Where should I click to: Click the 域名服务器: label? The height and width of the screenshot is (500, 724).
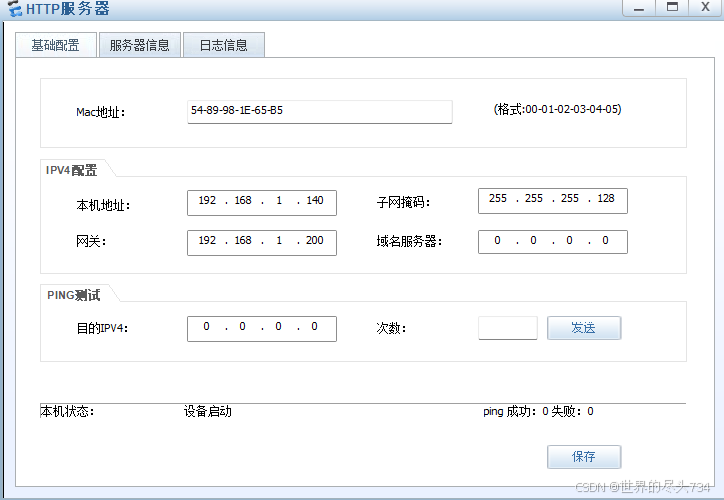click(410, 241)
